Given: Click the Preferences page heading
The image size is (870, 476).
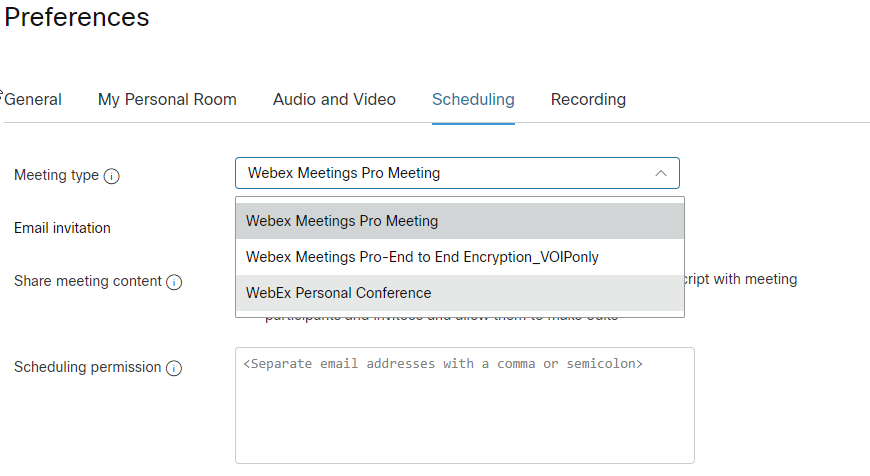Looking at the screenshot, I should click(x=77, y=17).
